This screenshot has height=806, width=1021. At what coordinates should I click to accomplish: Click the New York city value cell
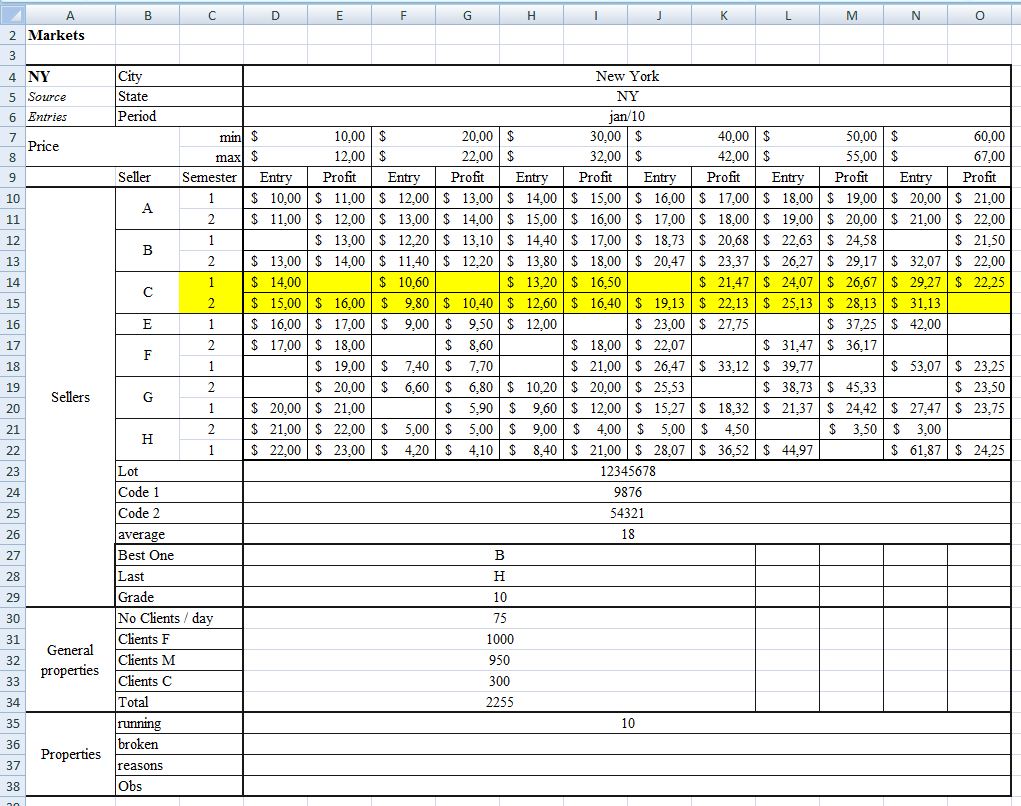pyautogui.click(x=626, y=76)
